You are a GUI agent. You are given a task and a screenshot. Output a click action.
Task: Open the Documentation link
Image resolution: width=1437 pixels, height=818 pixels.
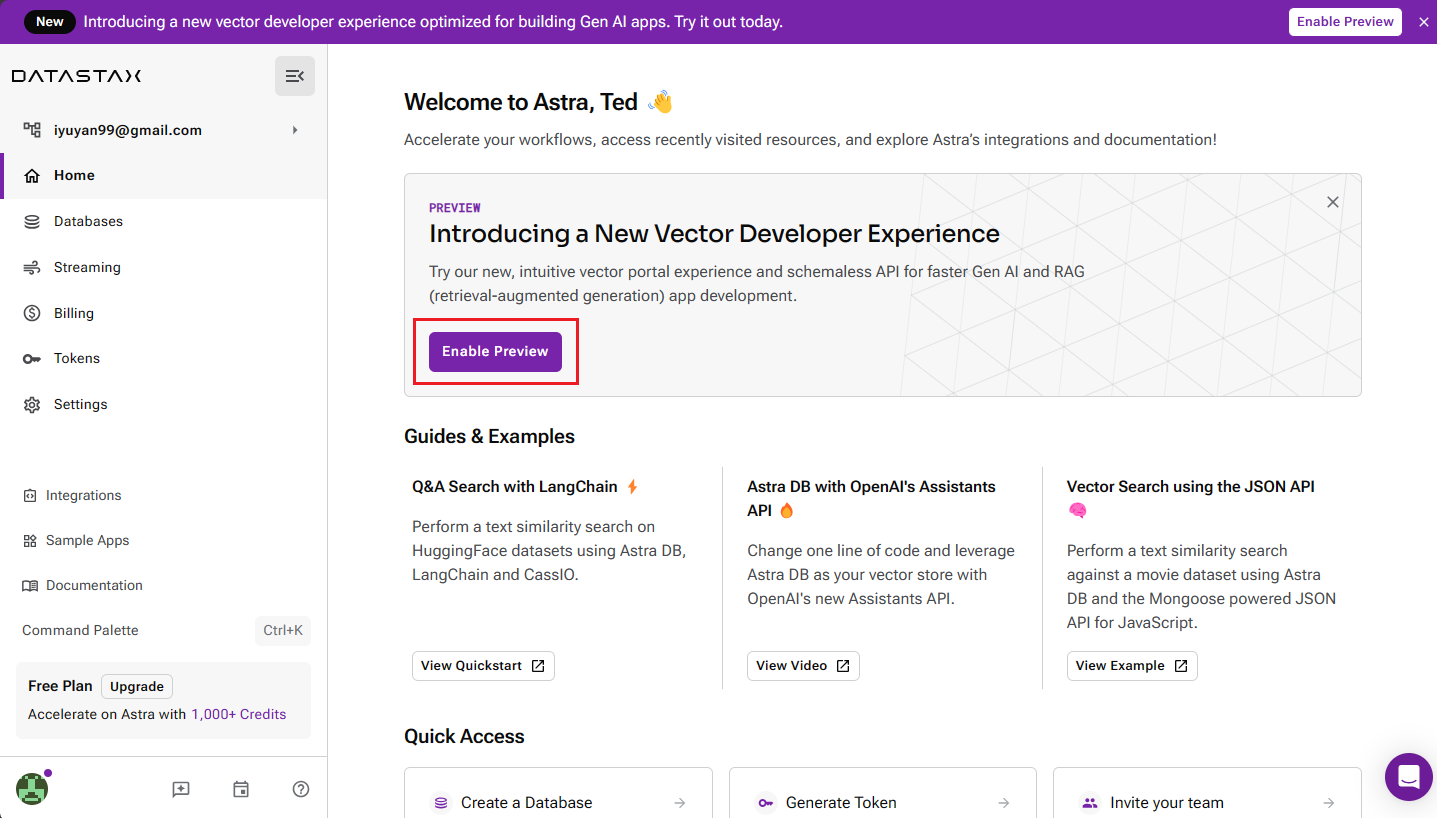pos(94,585)
